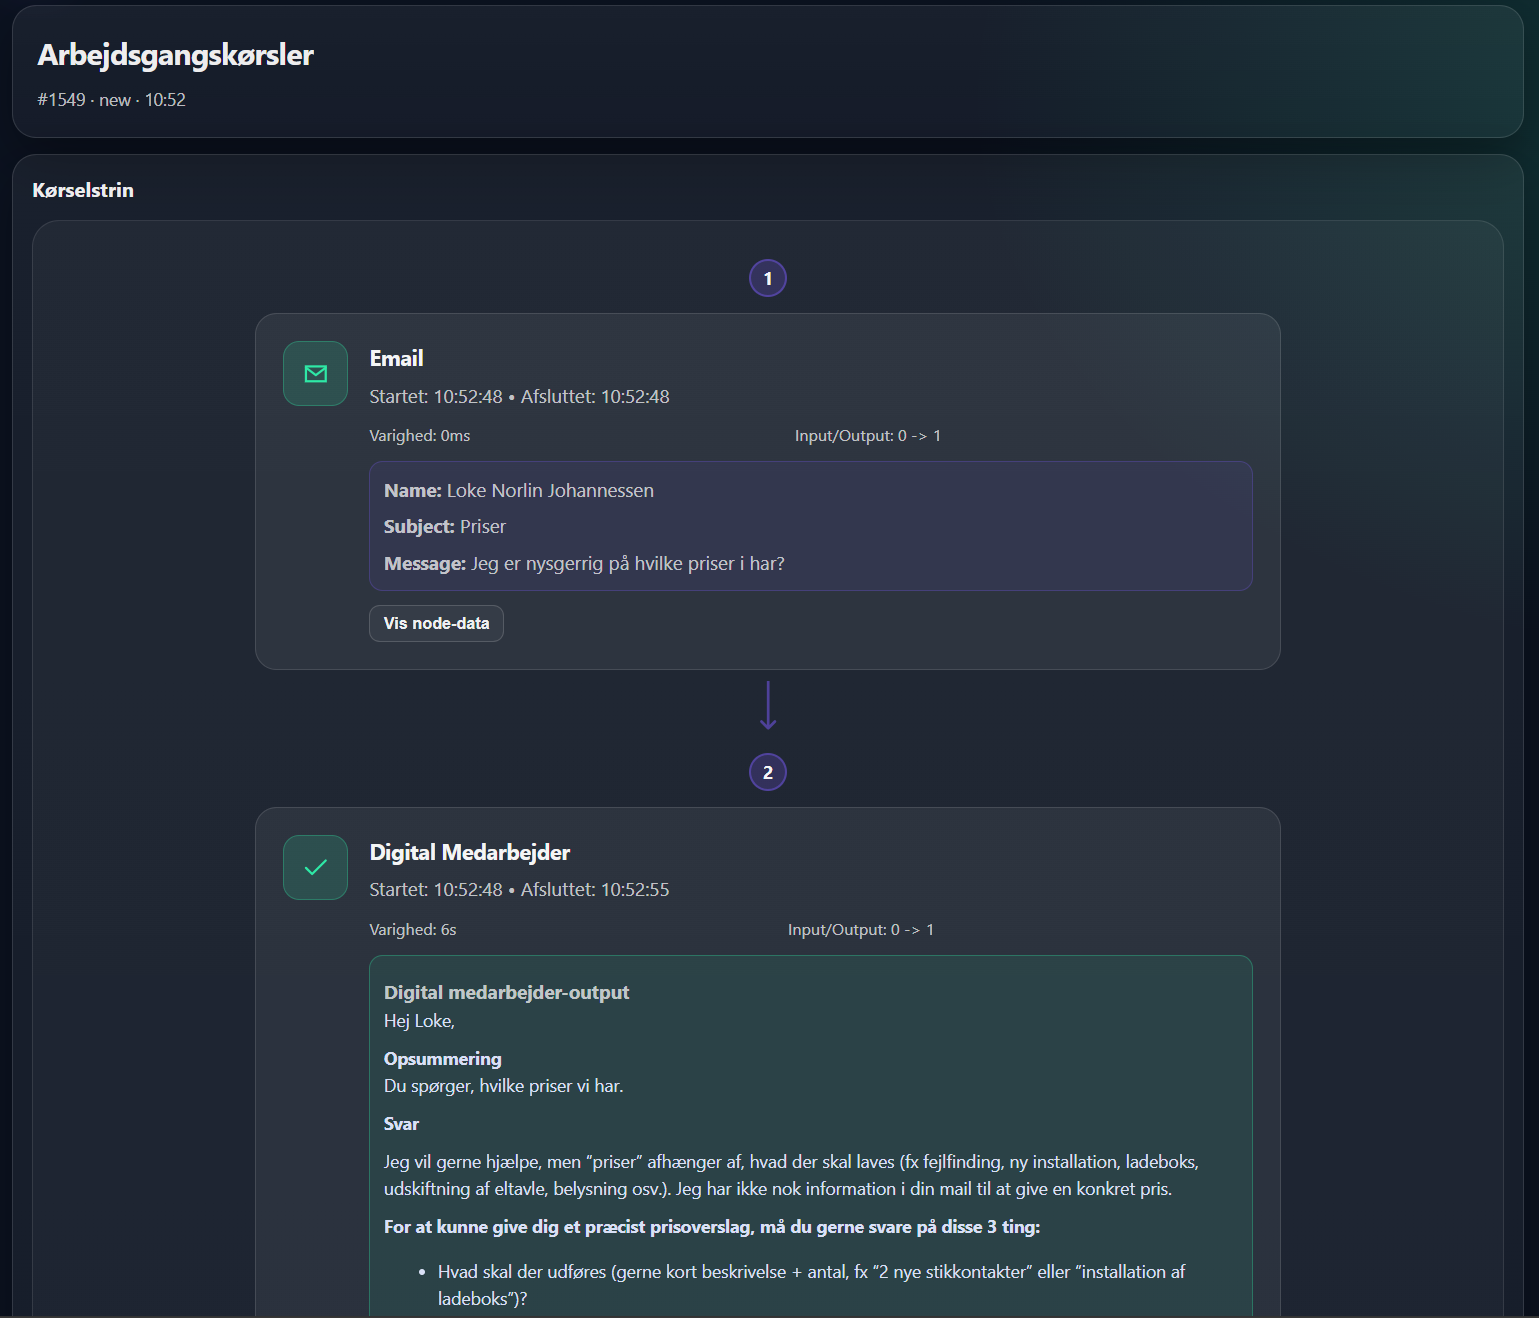Image resolution: width=1539 pixels, height=1318 pixels.
Task: Click the Digital Medarbejder step title
Action: tap(469, 853)
